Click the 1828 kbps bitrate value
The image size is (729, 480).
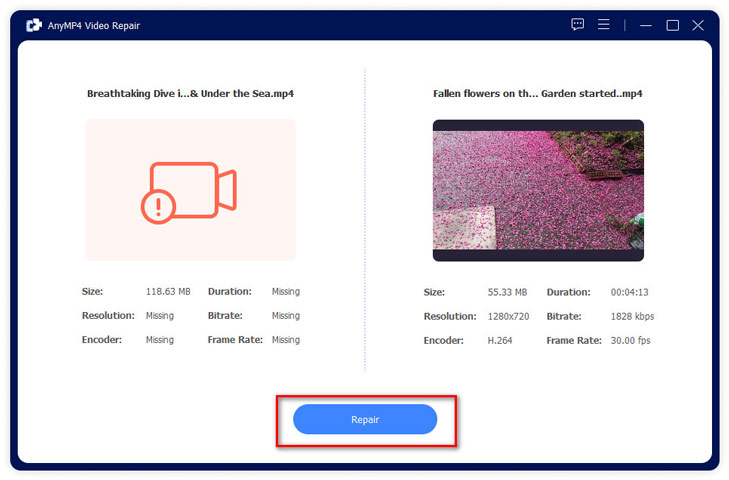(633, 316)
